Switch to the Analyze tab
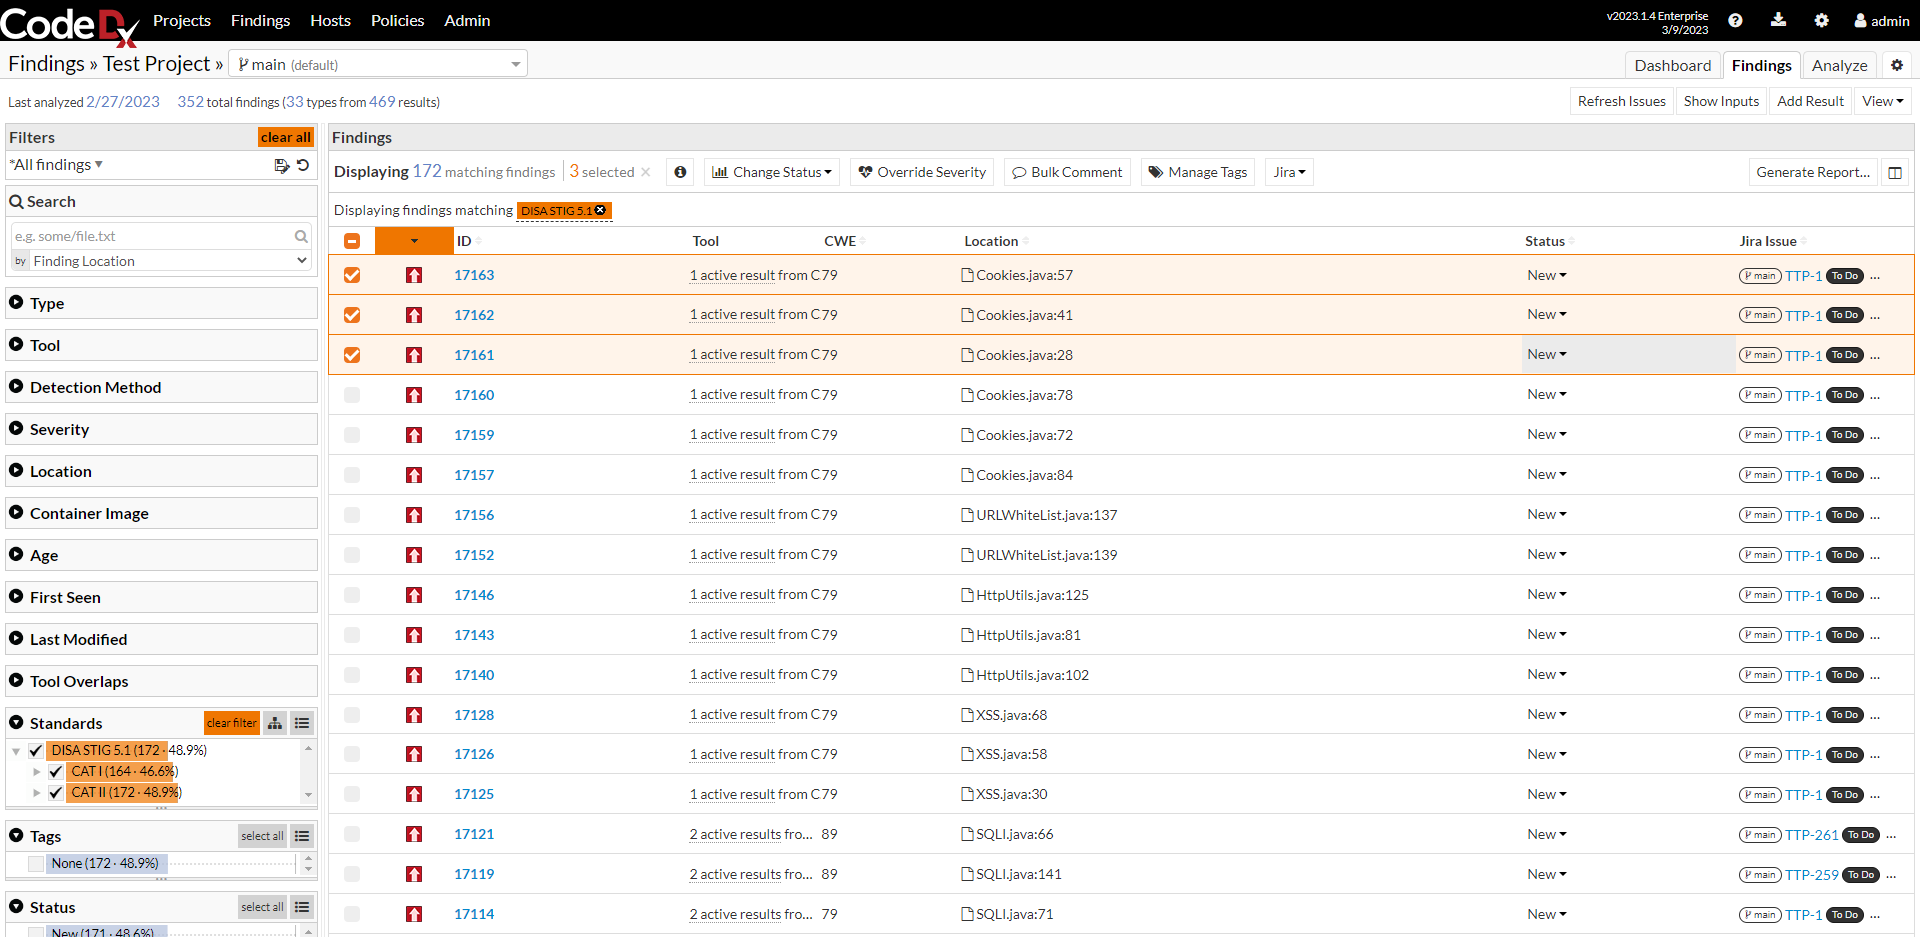Image resolution: width=1920 pixels, height=937 pixels. pos(1840,65)
